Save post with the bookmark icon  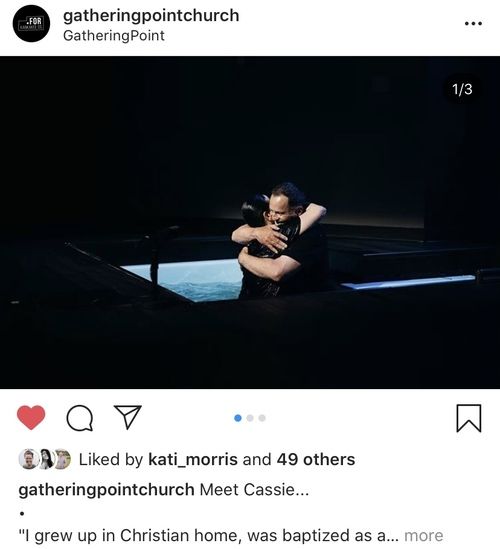(469, 418)
